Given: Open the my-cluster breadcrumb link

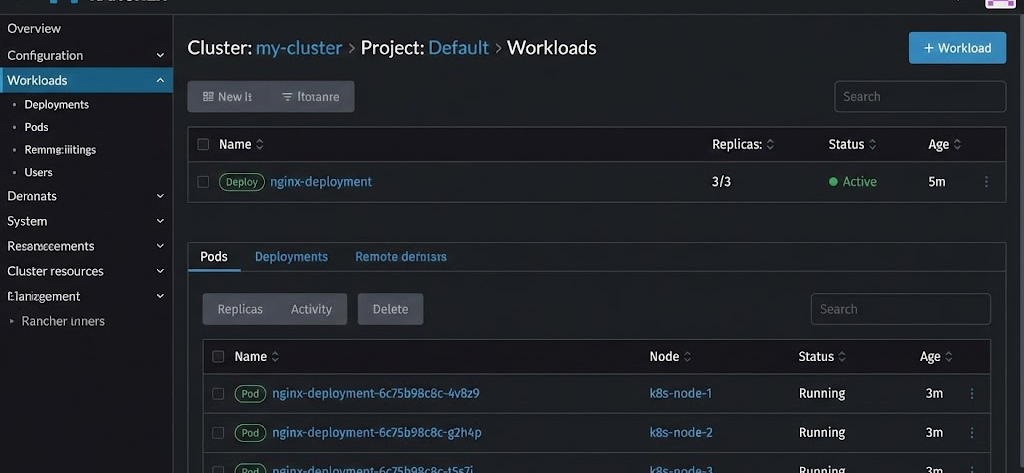Looking at the screenshot, I should coord(299,47).
